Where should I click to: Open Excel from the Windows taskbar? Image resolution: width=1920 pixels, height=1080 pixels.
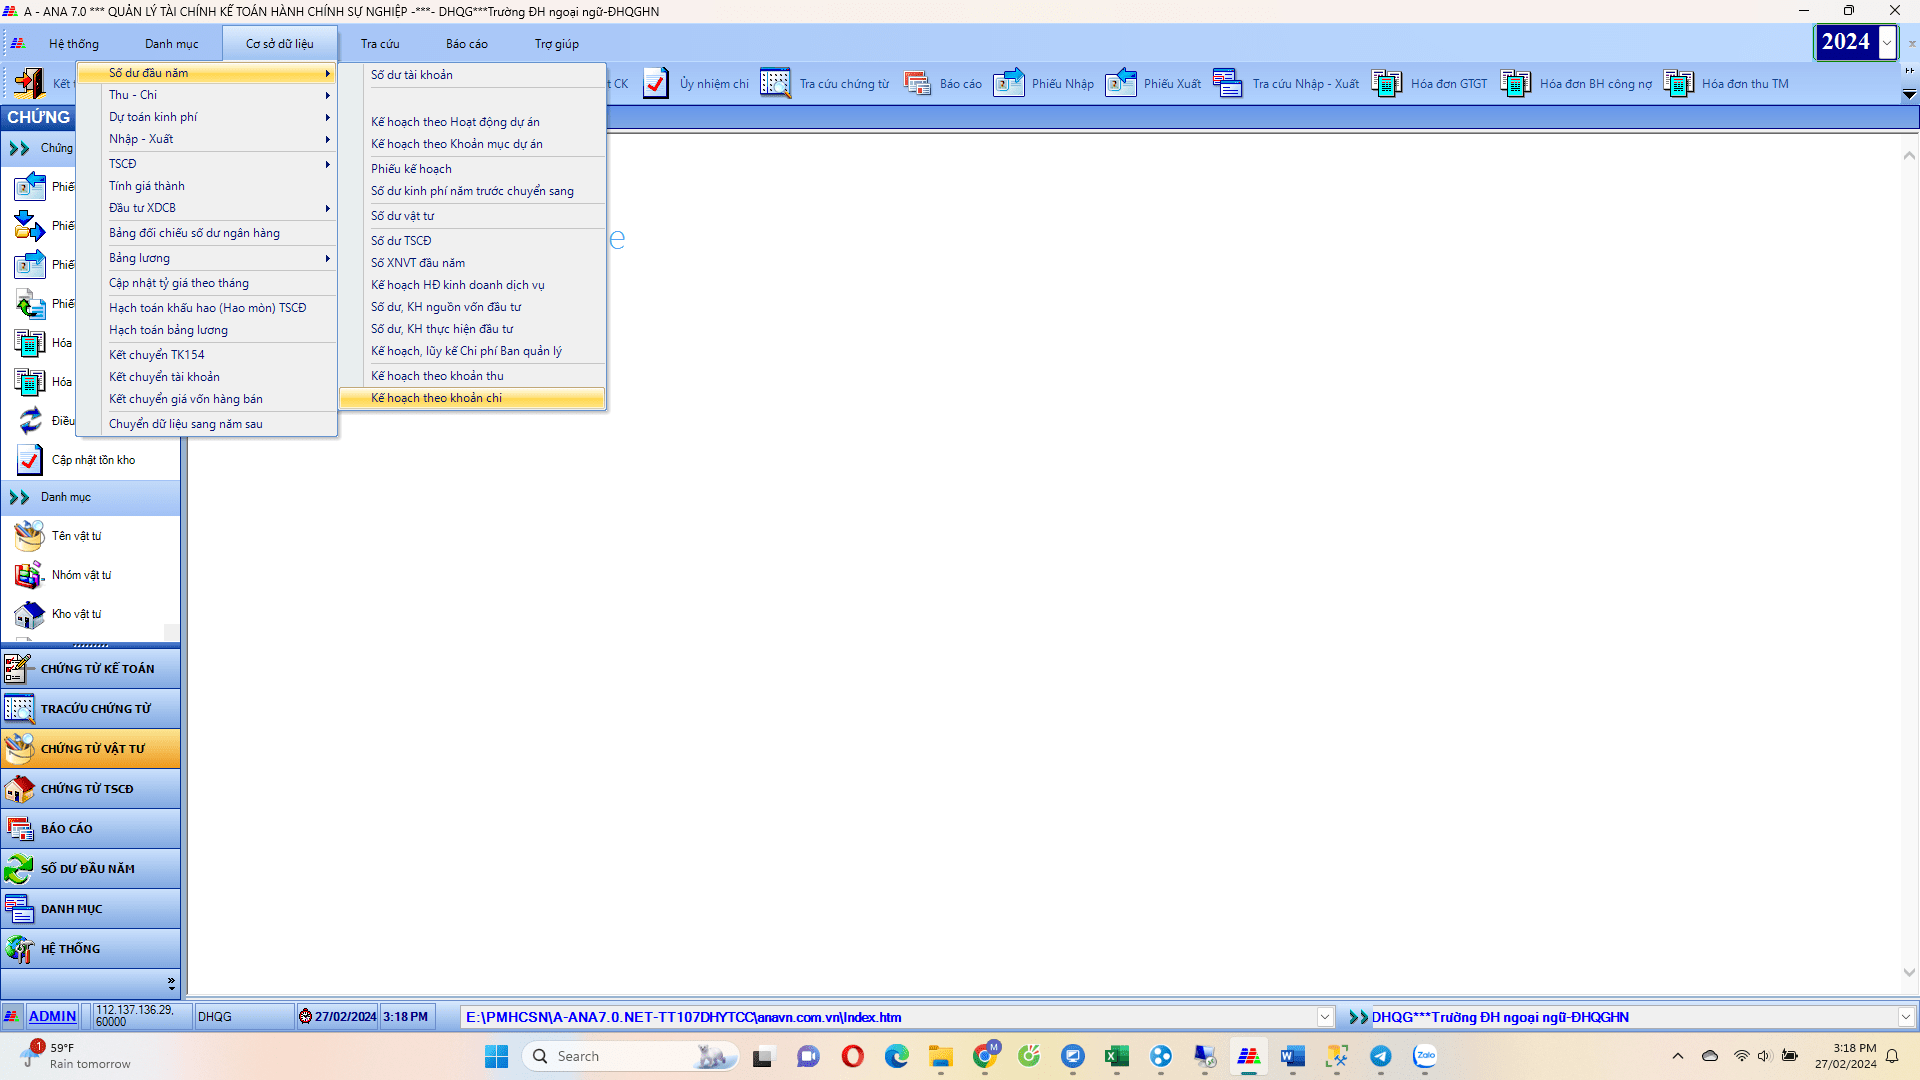1116,1056
